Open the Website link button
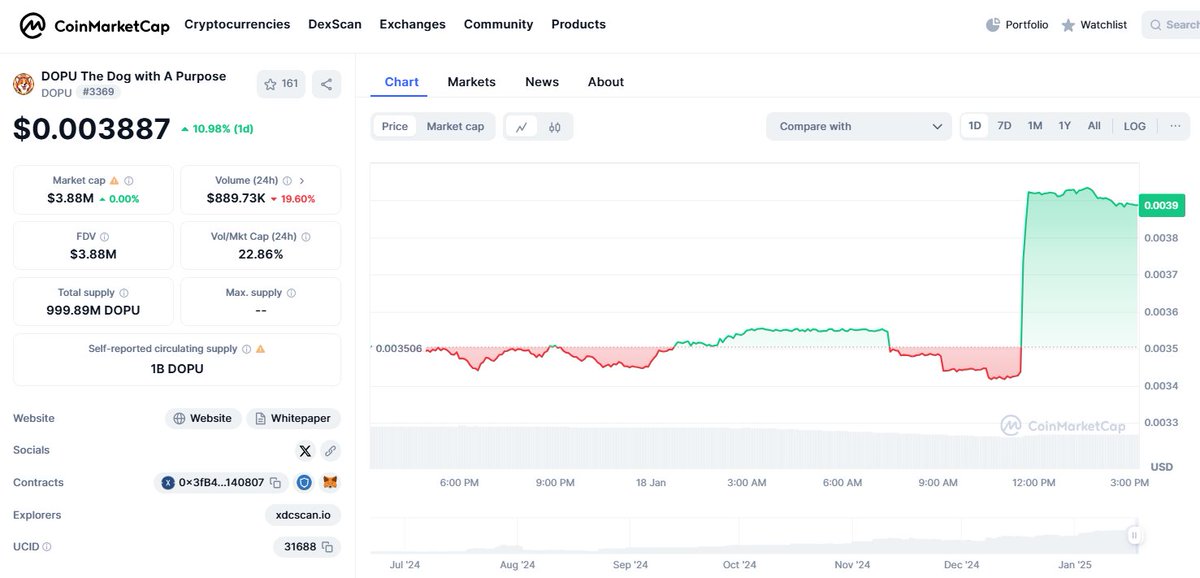 [x=203, y=419]
